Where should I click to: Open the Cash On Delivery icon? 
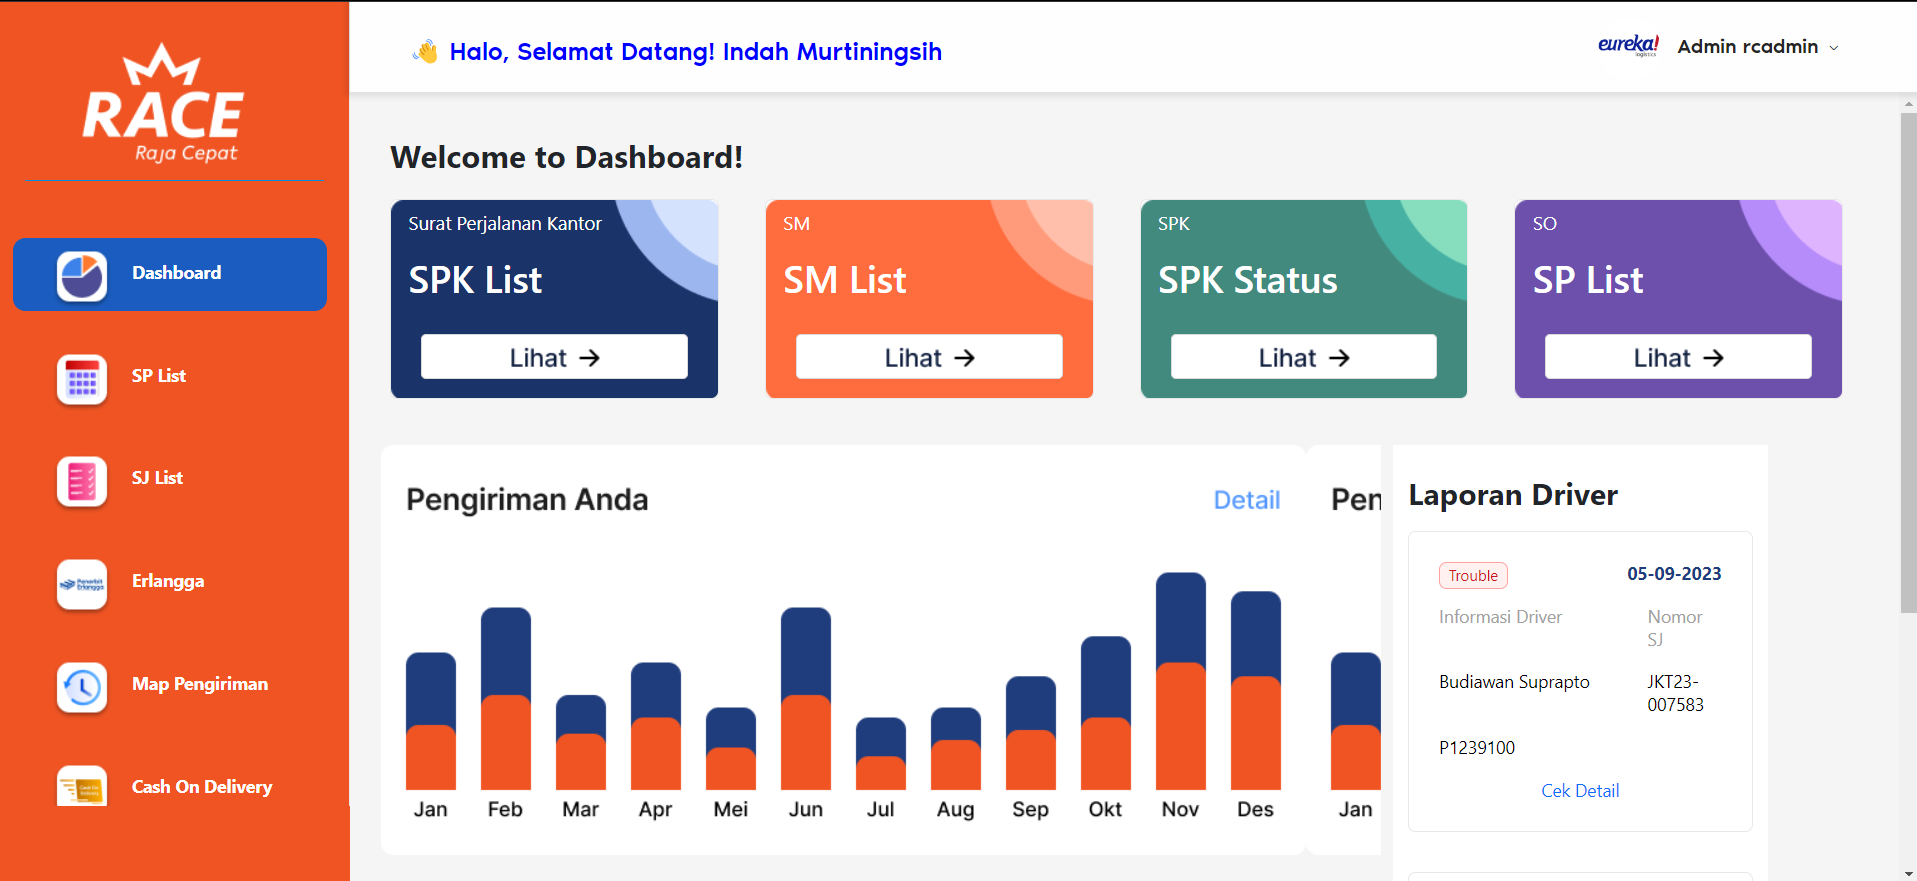pyautogui.click(x=82, y=787)
